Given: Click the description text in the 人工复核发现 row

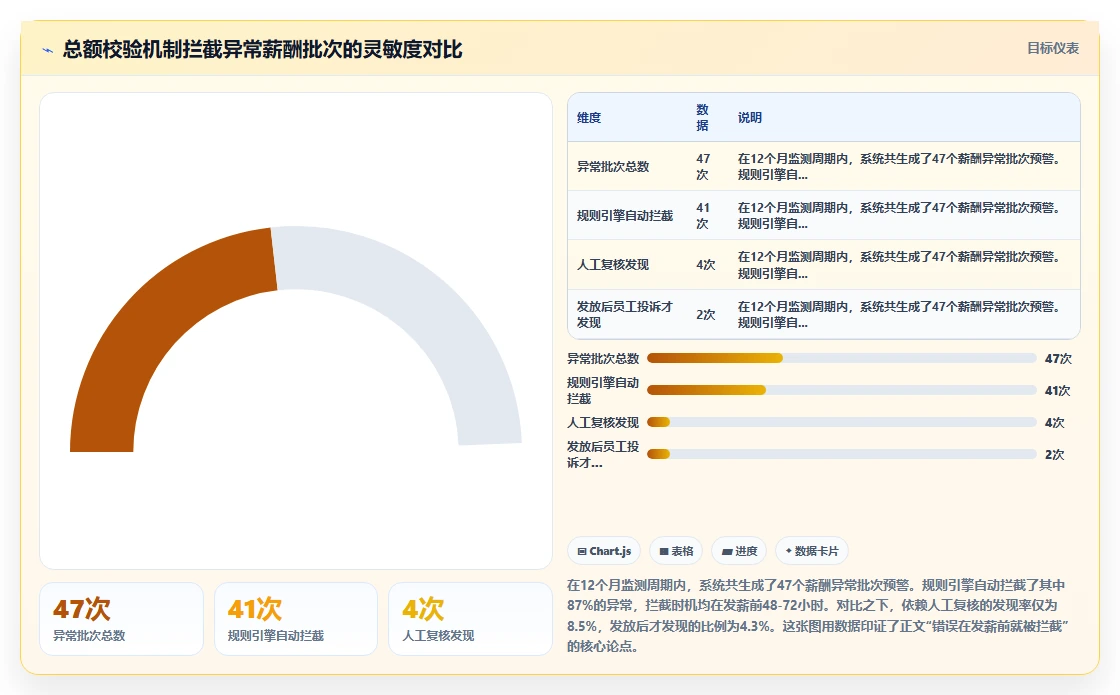Looking at the screenshot, I should click(x=899, y=265).
